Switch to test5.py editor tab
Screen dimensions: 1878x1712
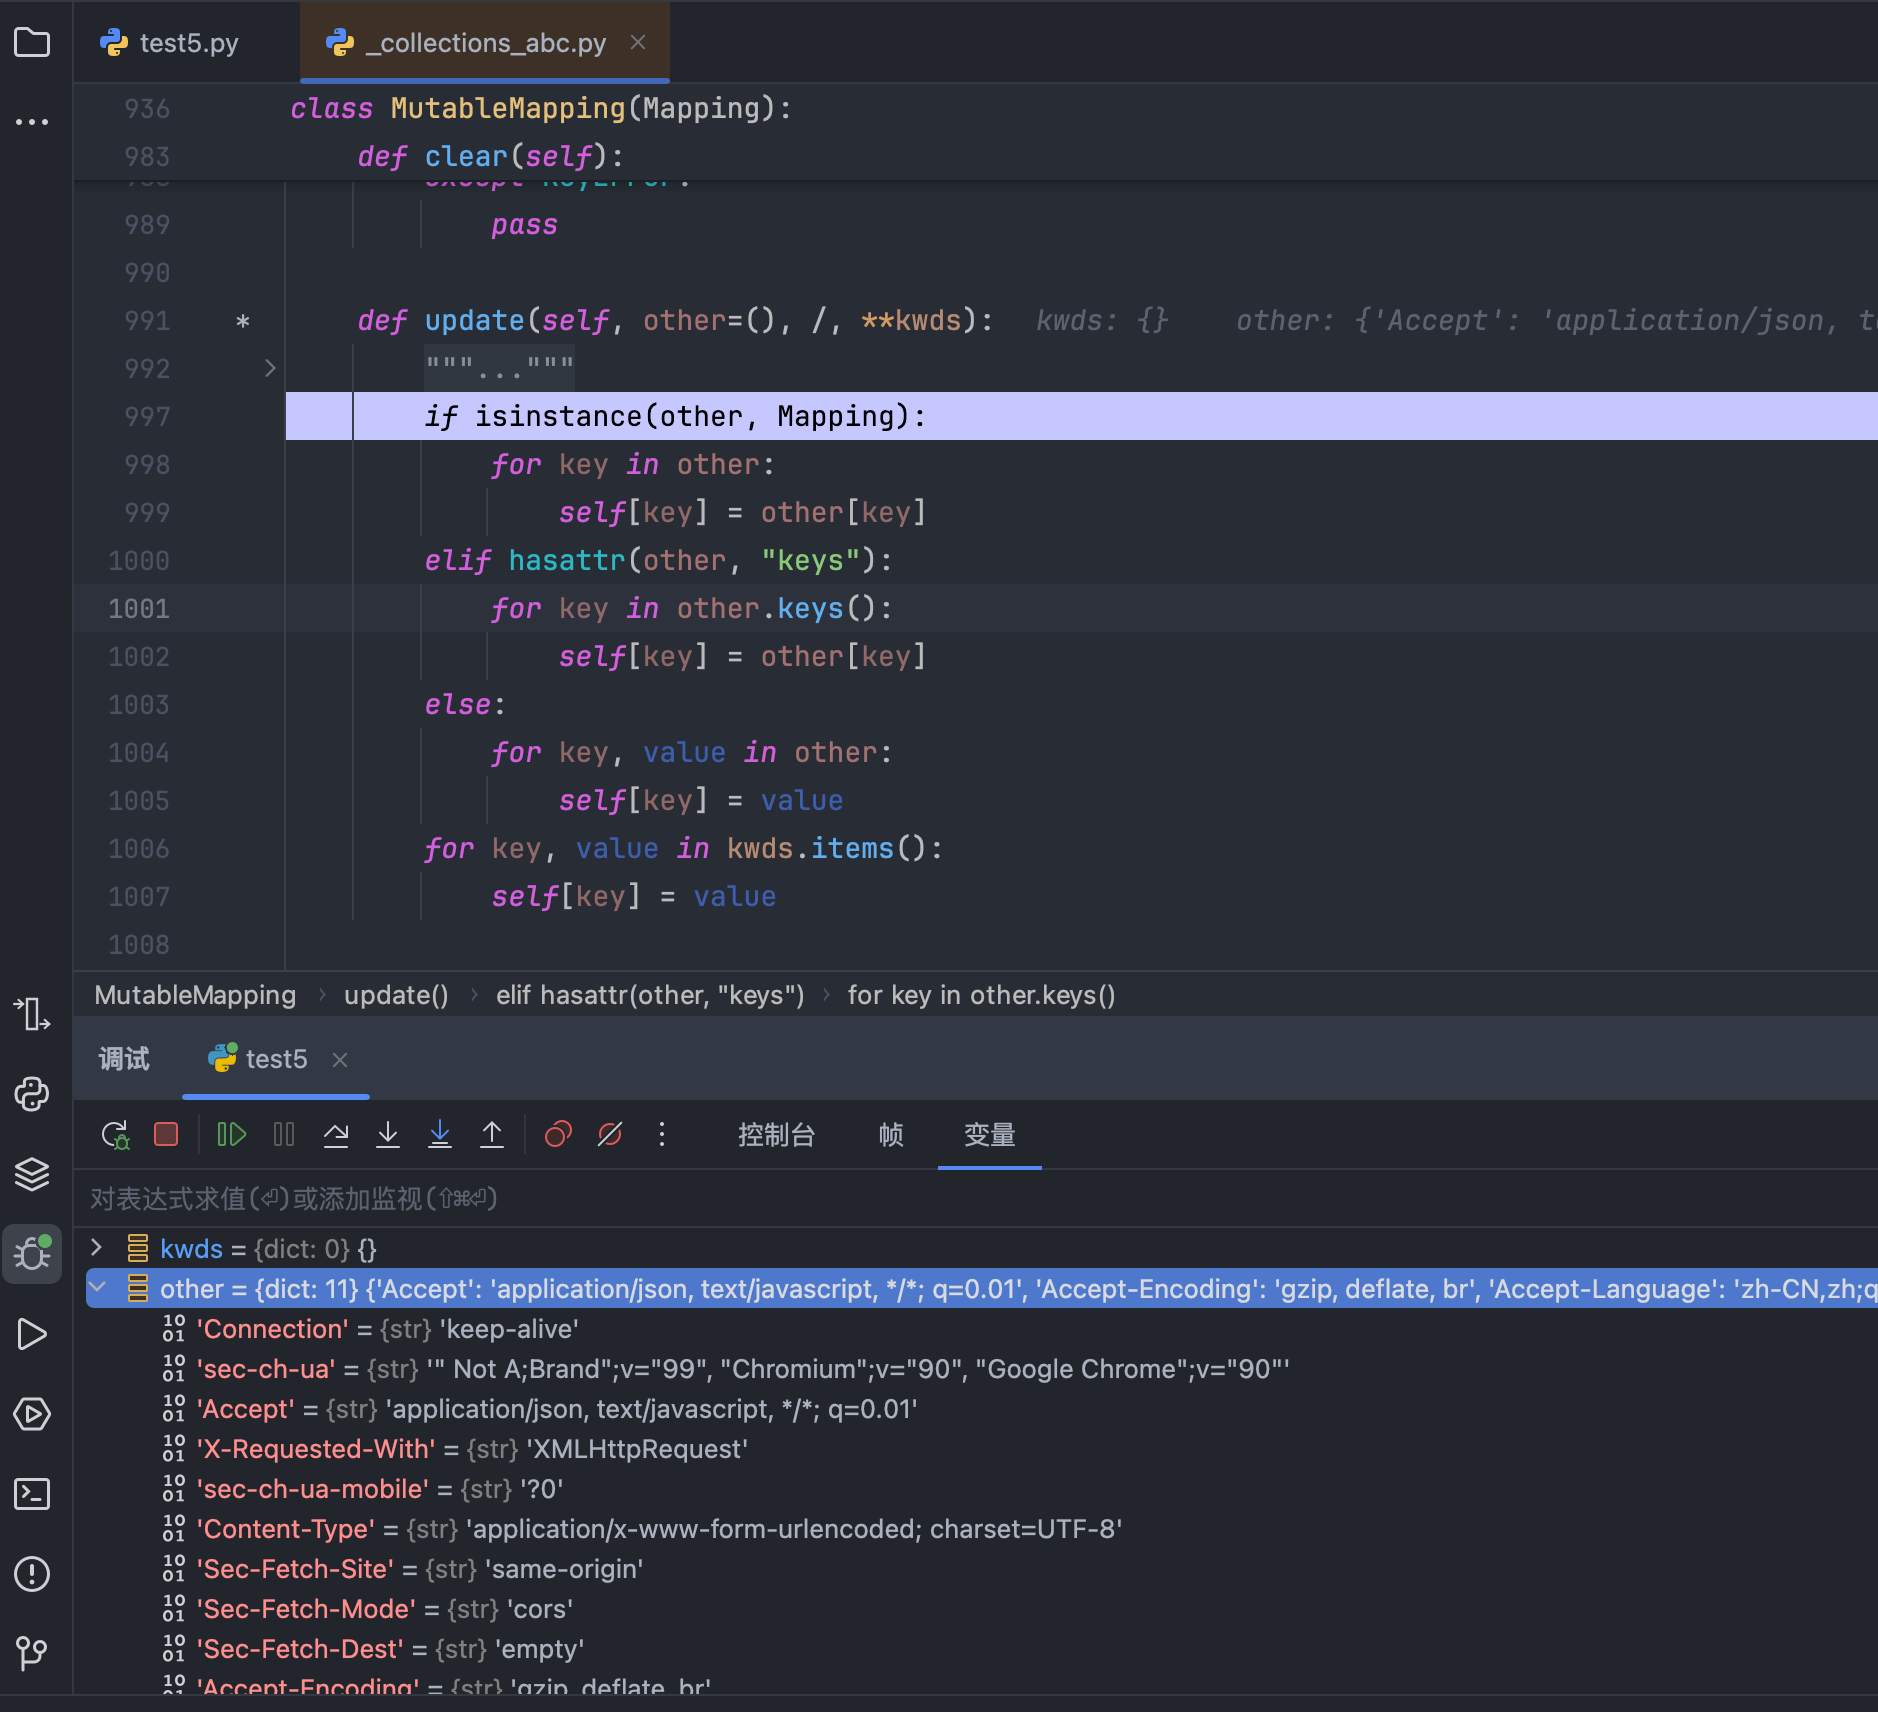pyautogui.click(x=188, y=43)
